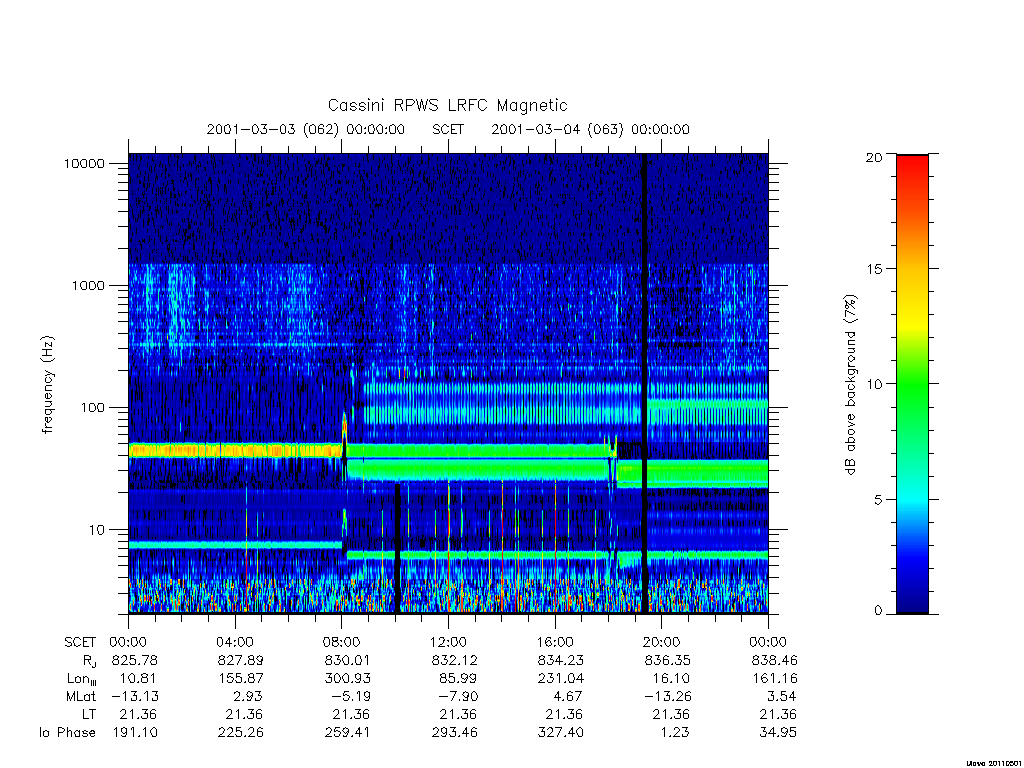Click the RJ value 832.12
Screen dimensions: 1024x768
[x=455, y=660]
